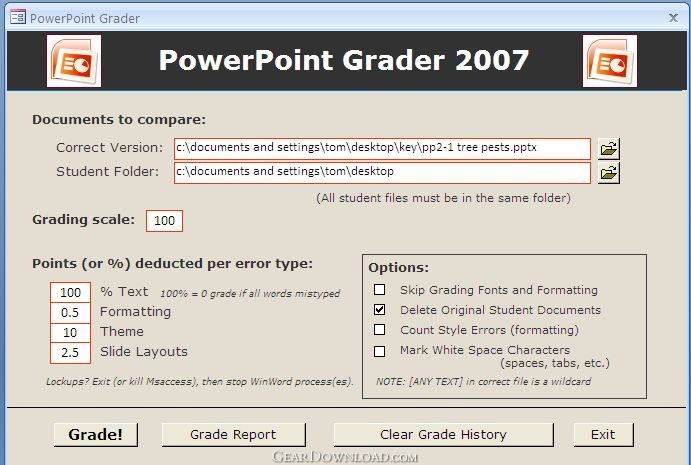Screen dimensions: 691x465
Task: Open the Grade Report
Action: click(x=233, y=435)
